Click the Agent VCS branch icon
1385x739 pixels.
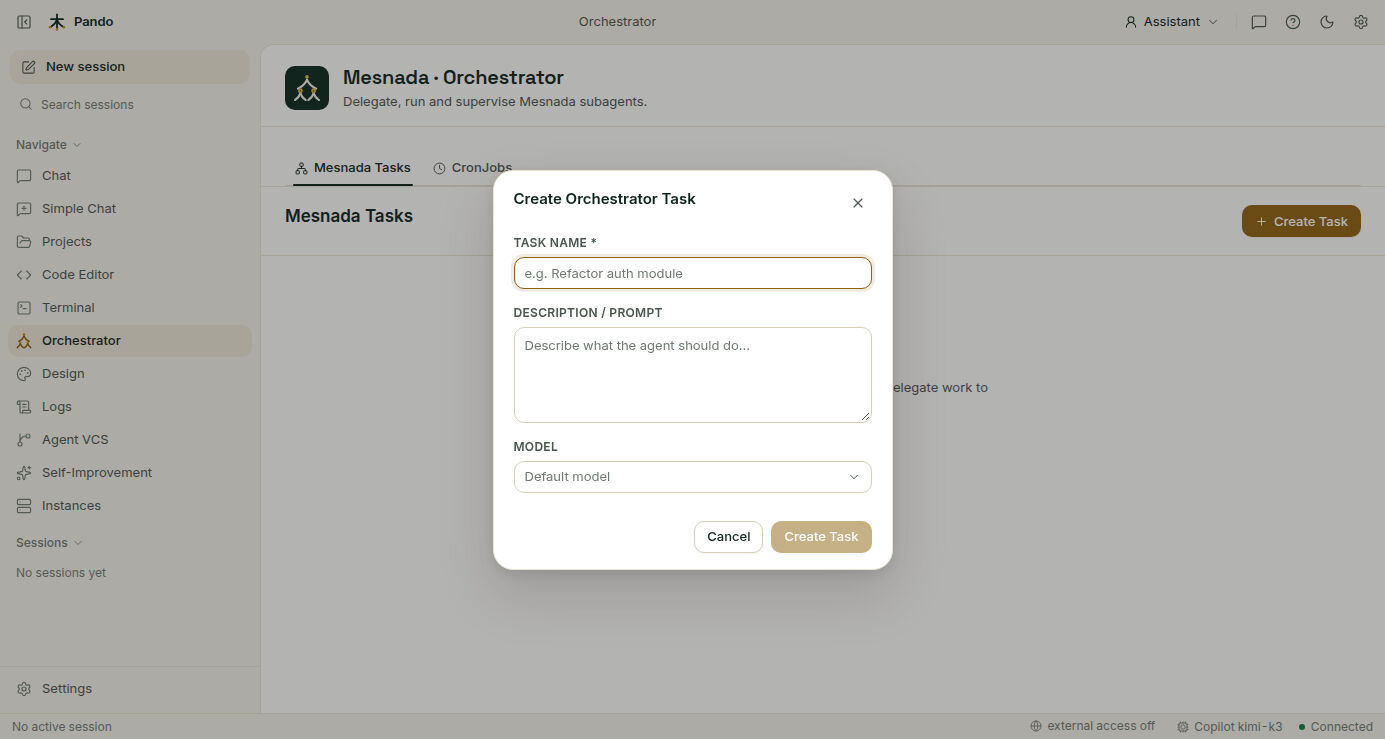pyautogui.click(x=24, y=440)
